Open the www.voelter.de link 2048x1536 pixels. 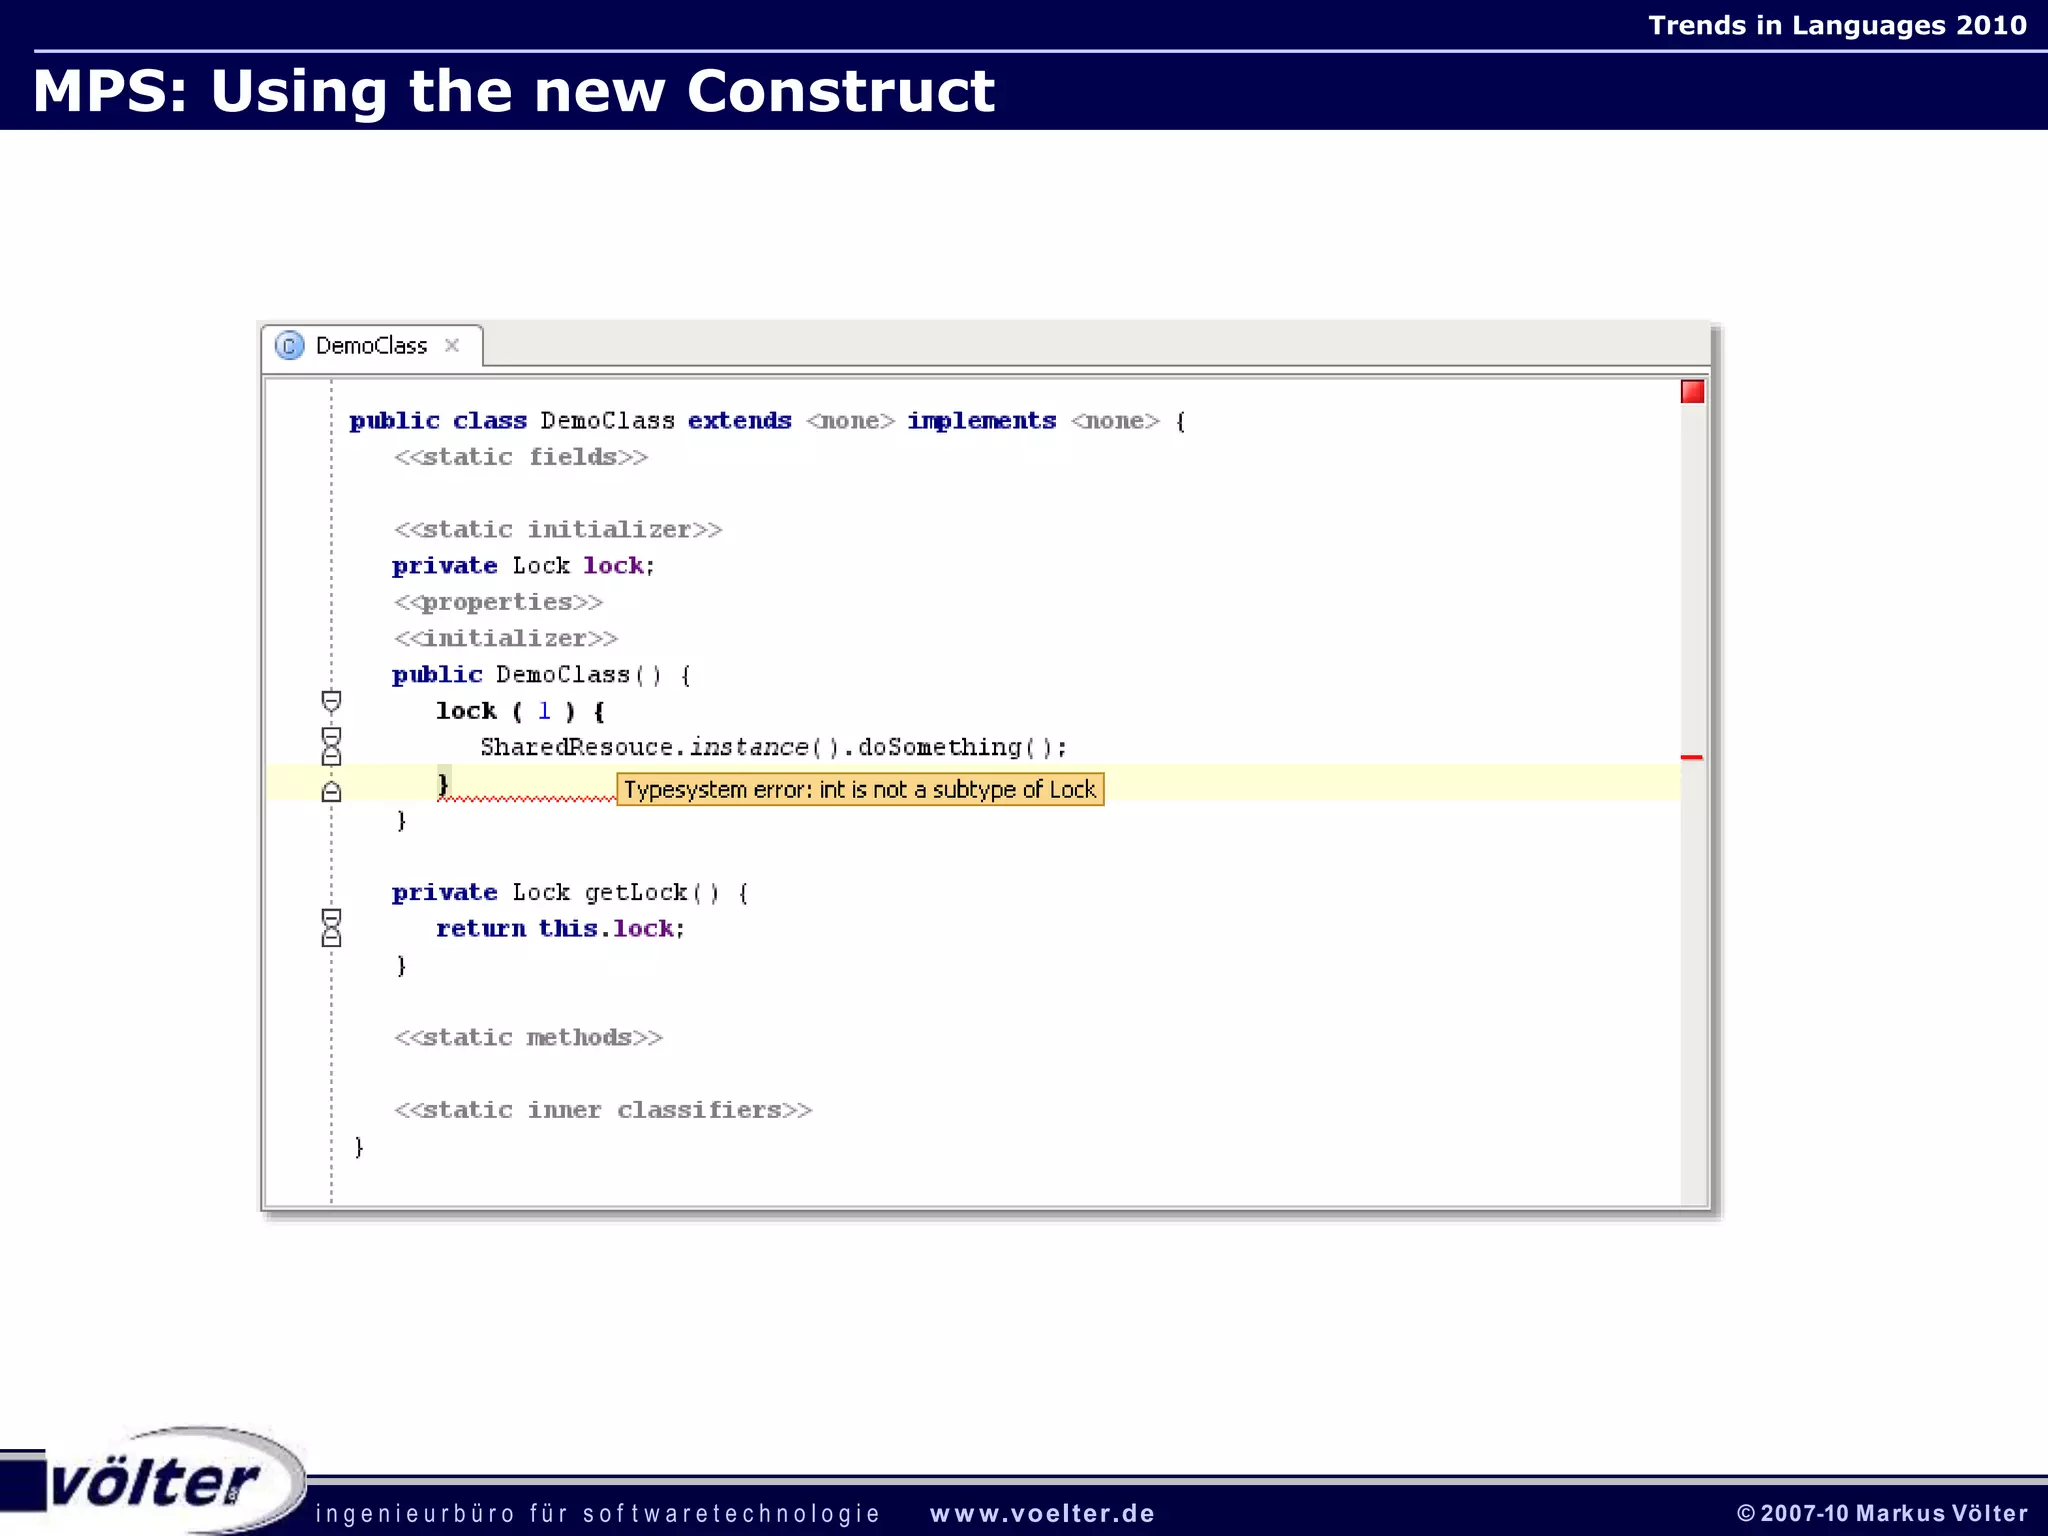[x=1042, y=1513]
